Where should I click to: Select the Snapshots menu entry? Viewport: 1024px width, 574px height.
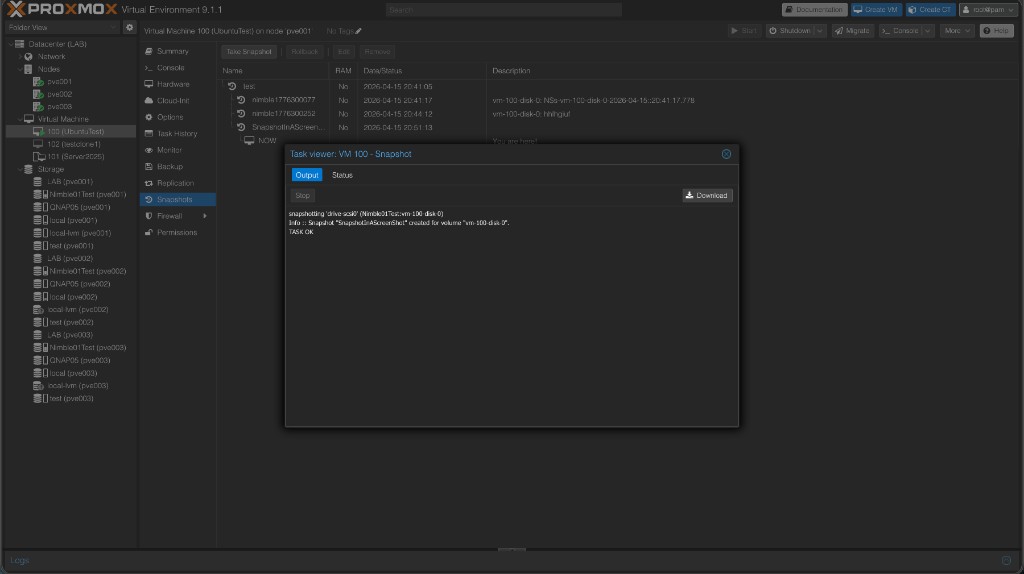(x=177, y=199)
